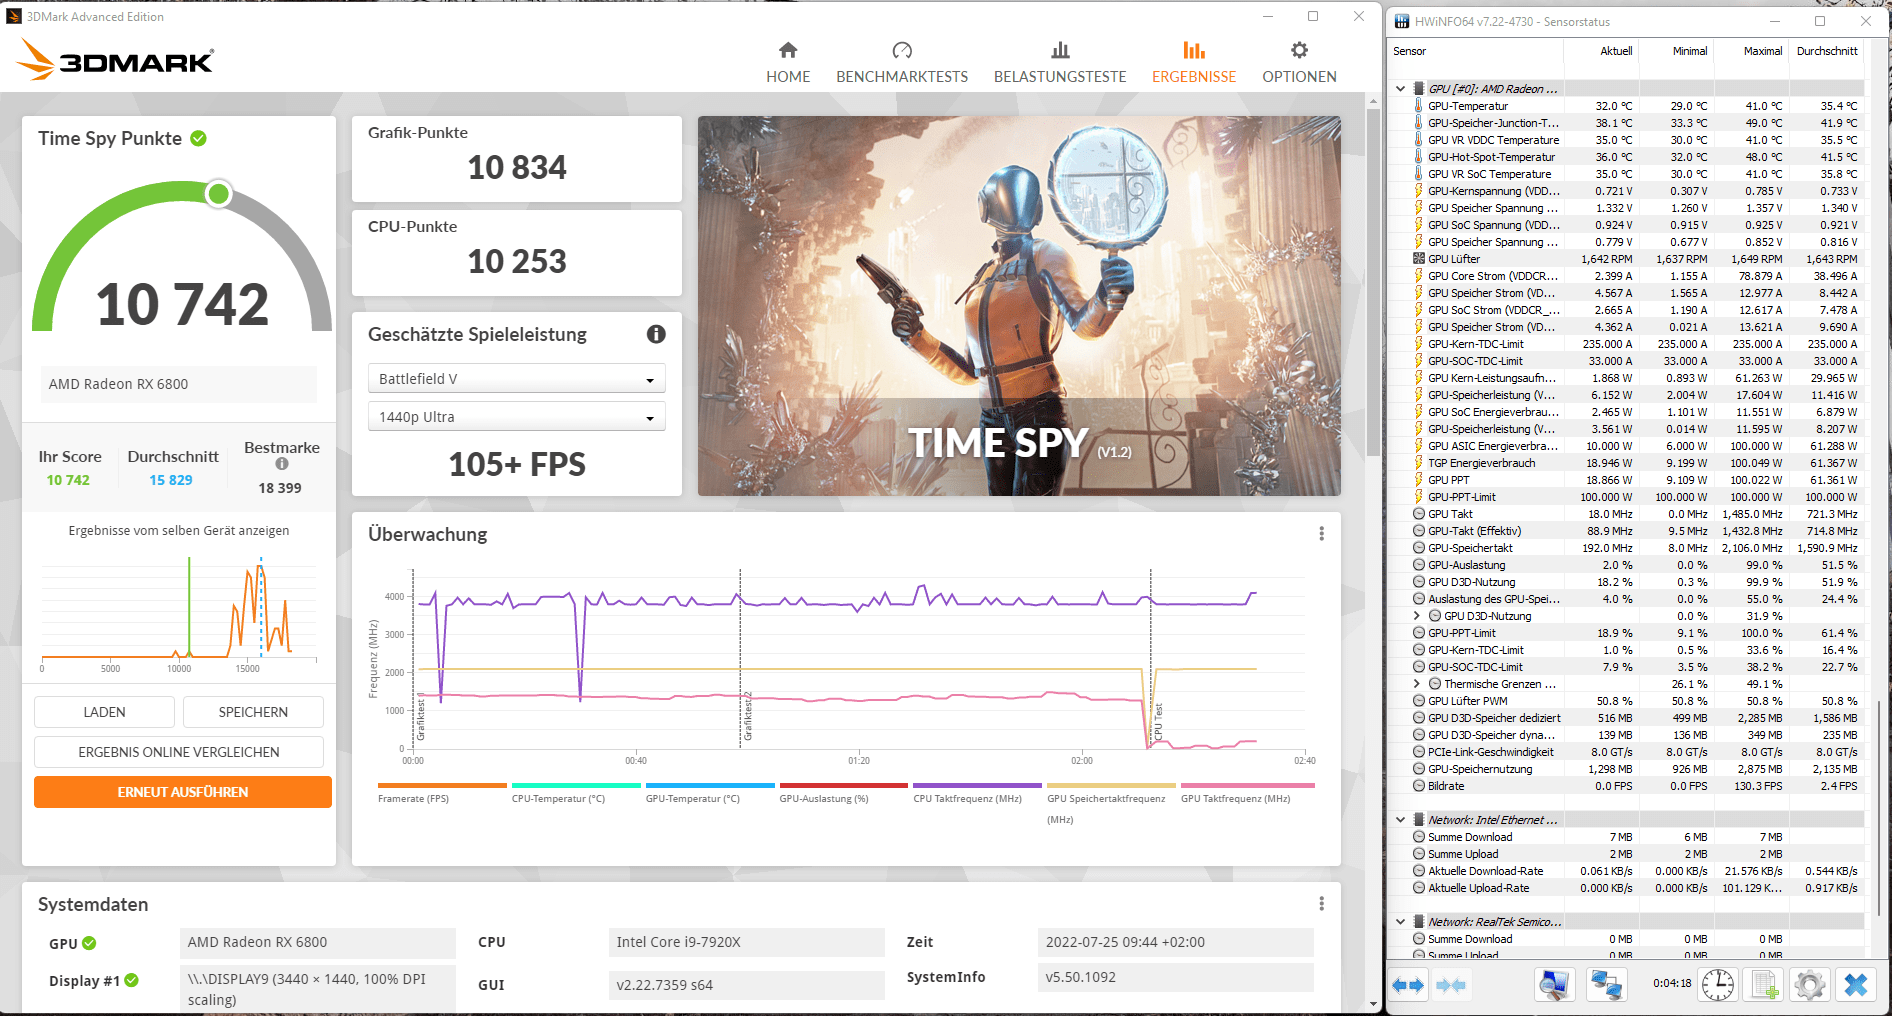Click Grafiktest 2 marker on monitoring graph
The height and width of the screenshot is (1016, 1892).
(x=746, y=715)
